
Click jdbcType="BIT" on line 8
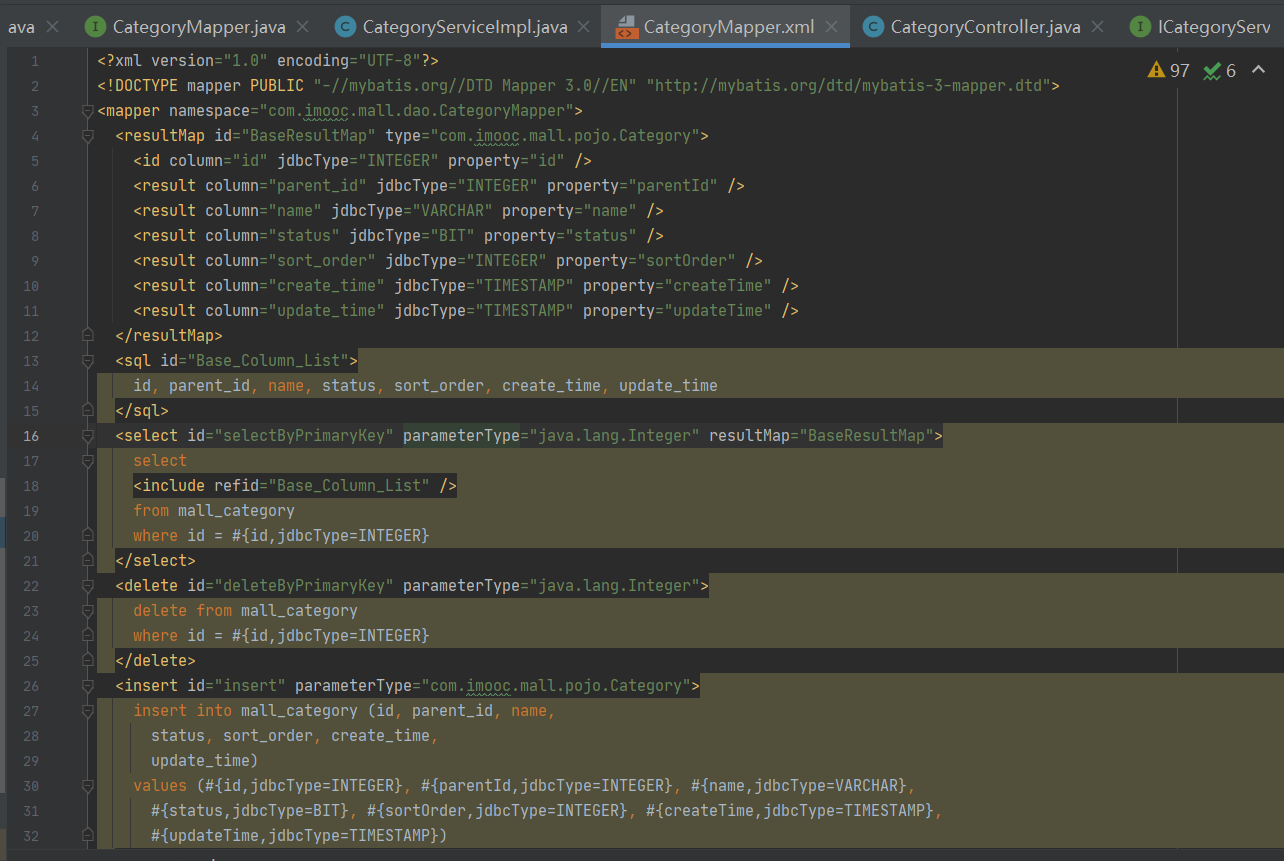coord(412,236)
